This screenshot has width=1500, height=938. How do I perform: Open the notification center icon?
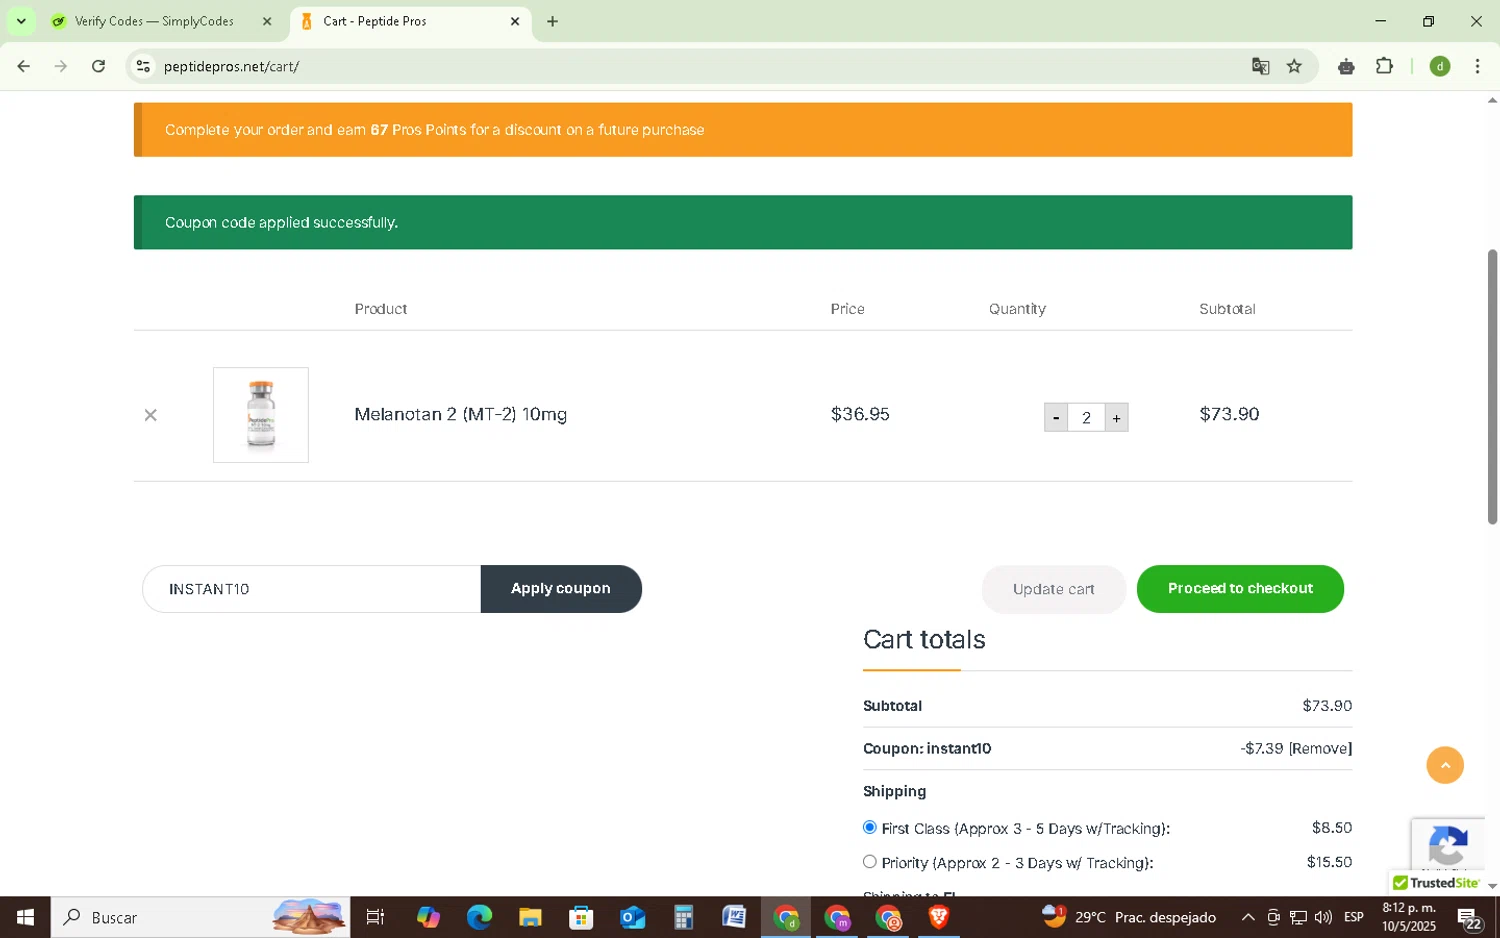(1469, 918)
